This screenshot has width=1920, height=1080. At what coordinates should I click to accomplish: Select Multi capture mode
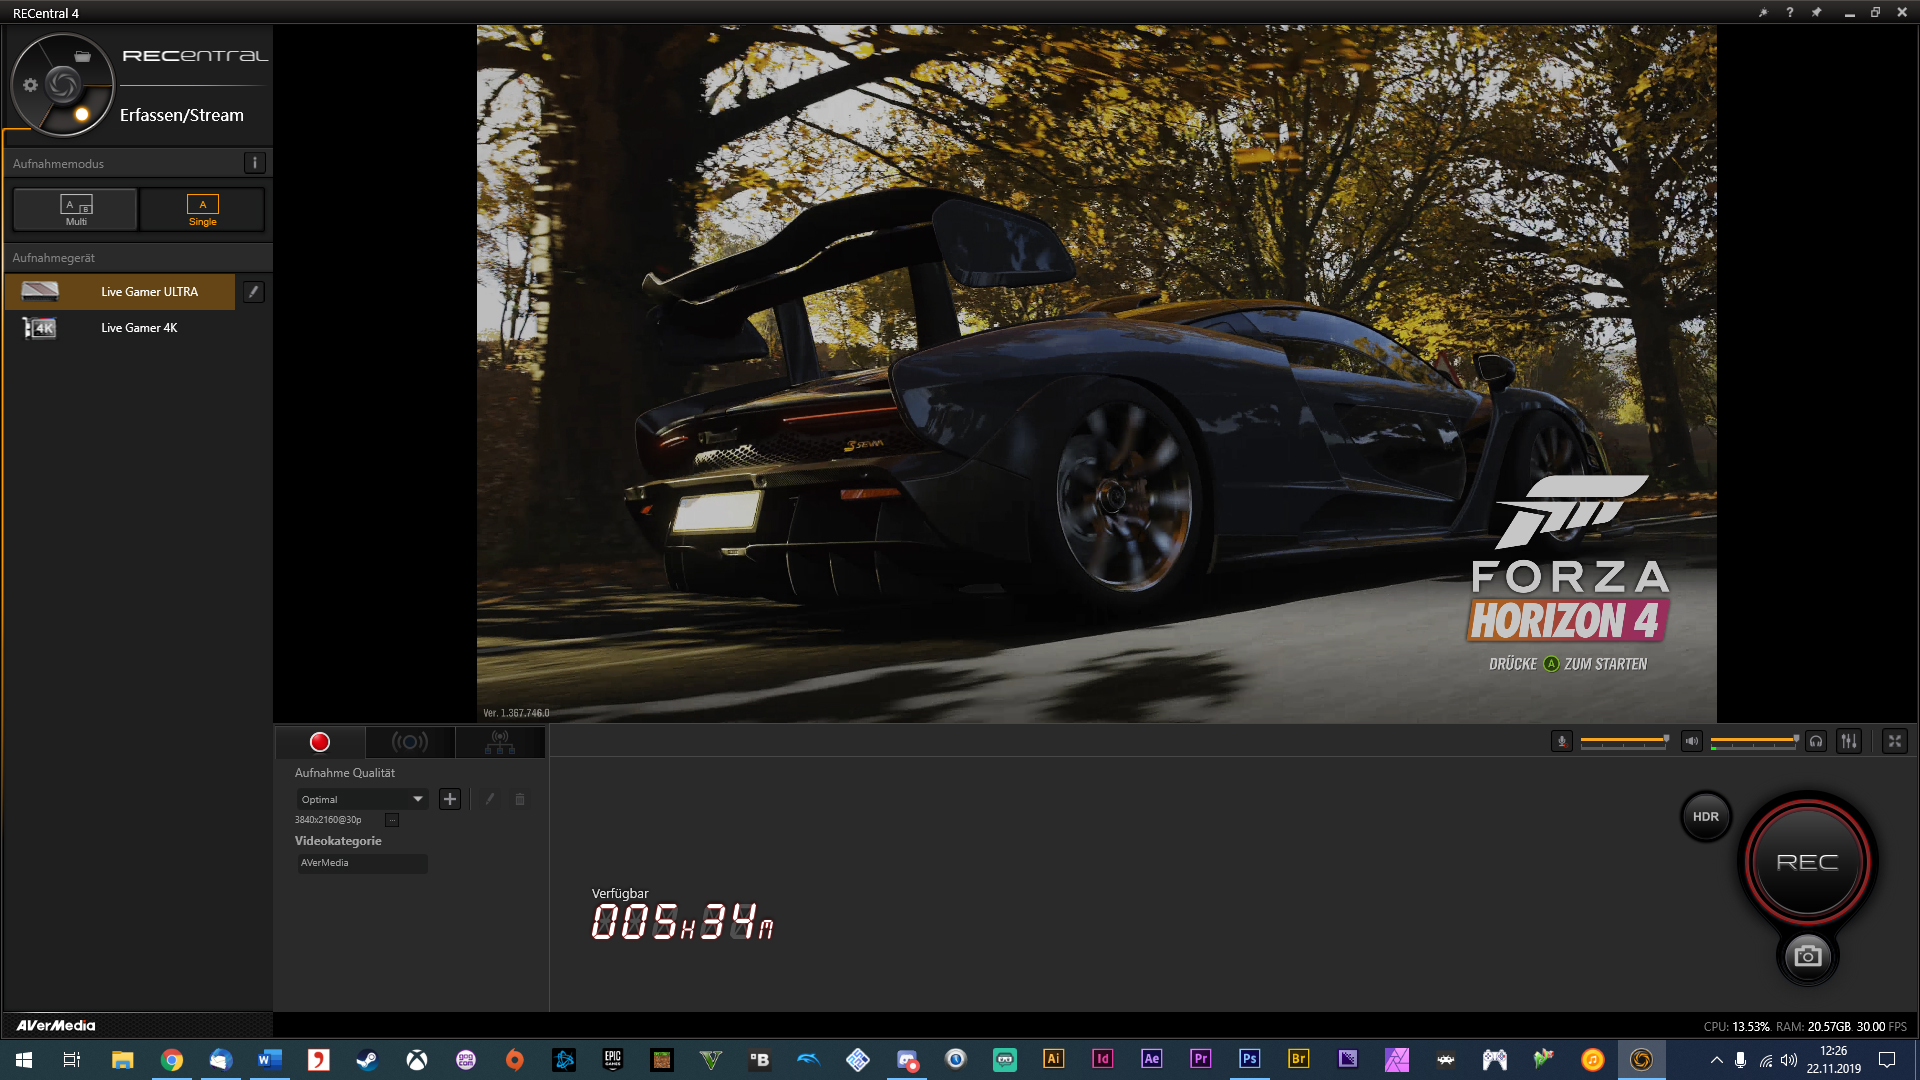[76, 210]
